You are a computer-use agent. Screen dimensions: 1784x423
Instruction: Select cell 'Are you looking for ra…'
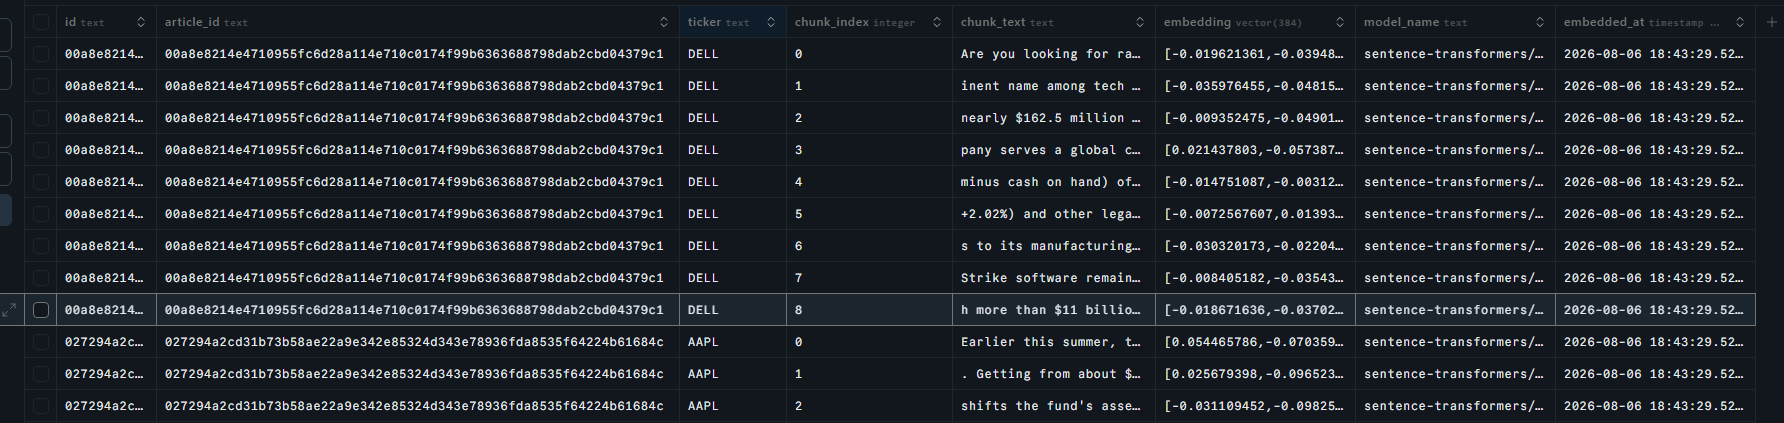1054,54
